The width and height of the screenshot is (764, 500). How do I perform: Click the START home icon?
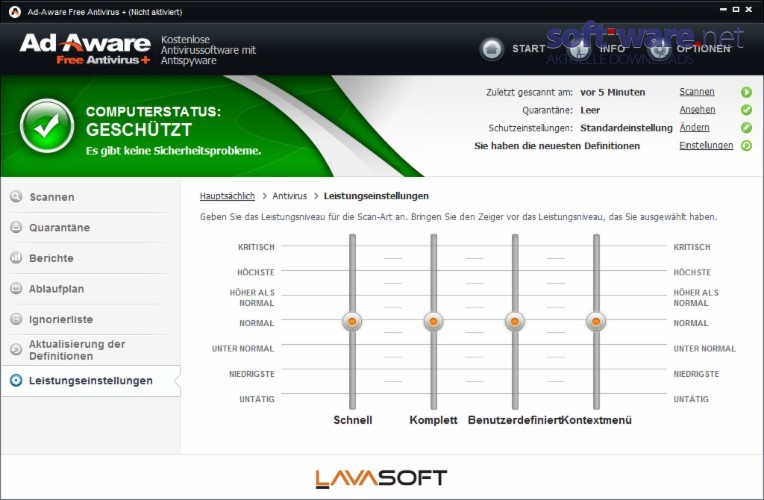[x=491, y=49]
